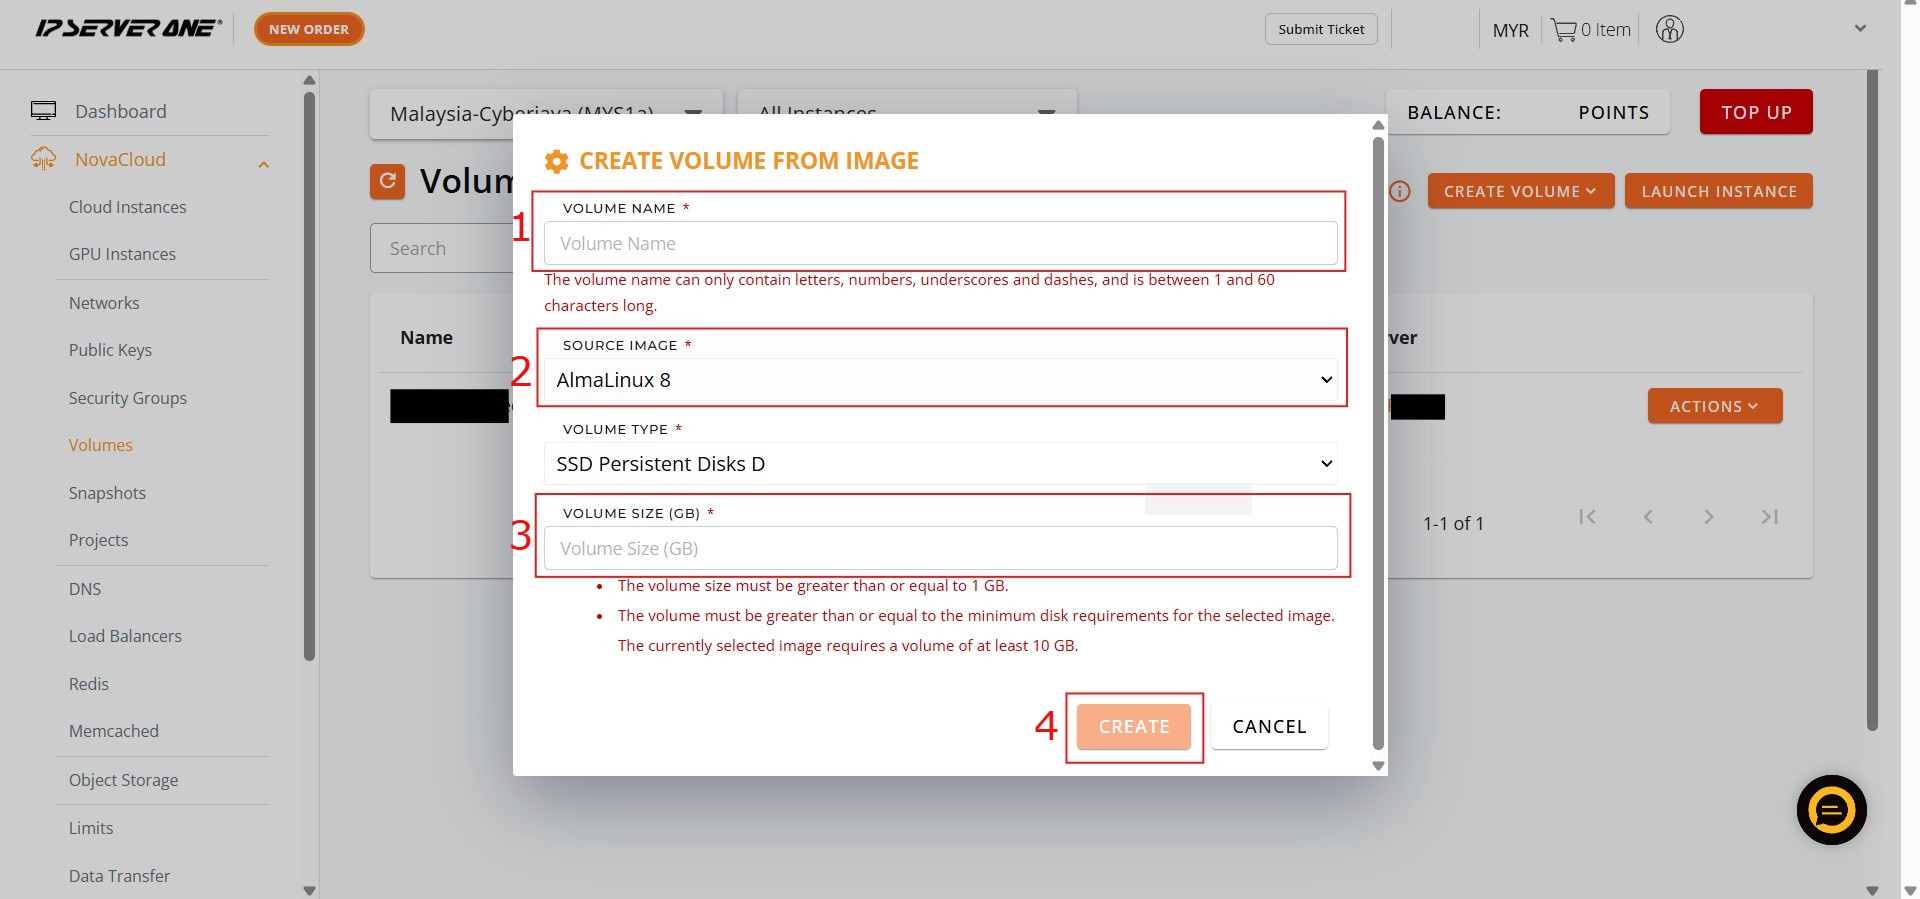Click the Create button in dialog
Viewport: 1920px width, 899px height.
pos(1133,727)
